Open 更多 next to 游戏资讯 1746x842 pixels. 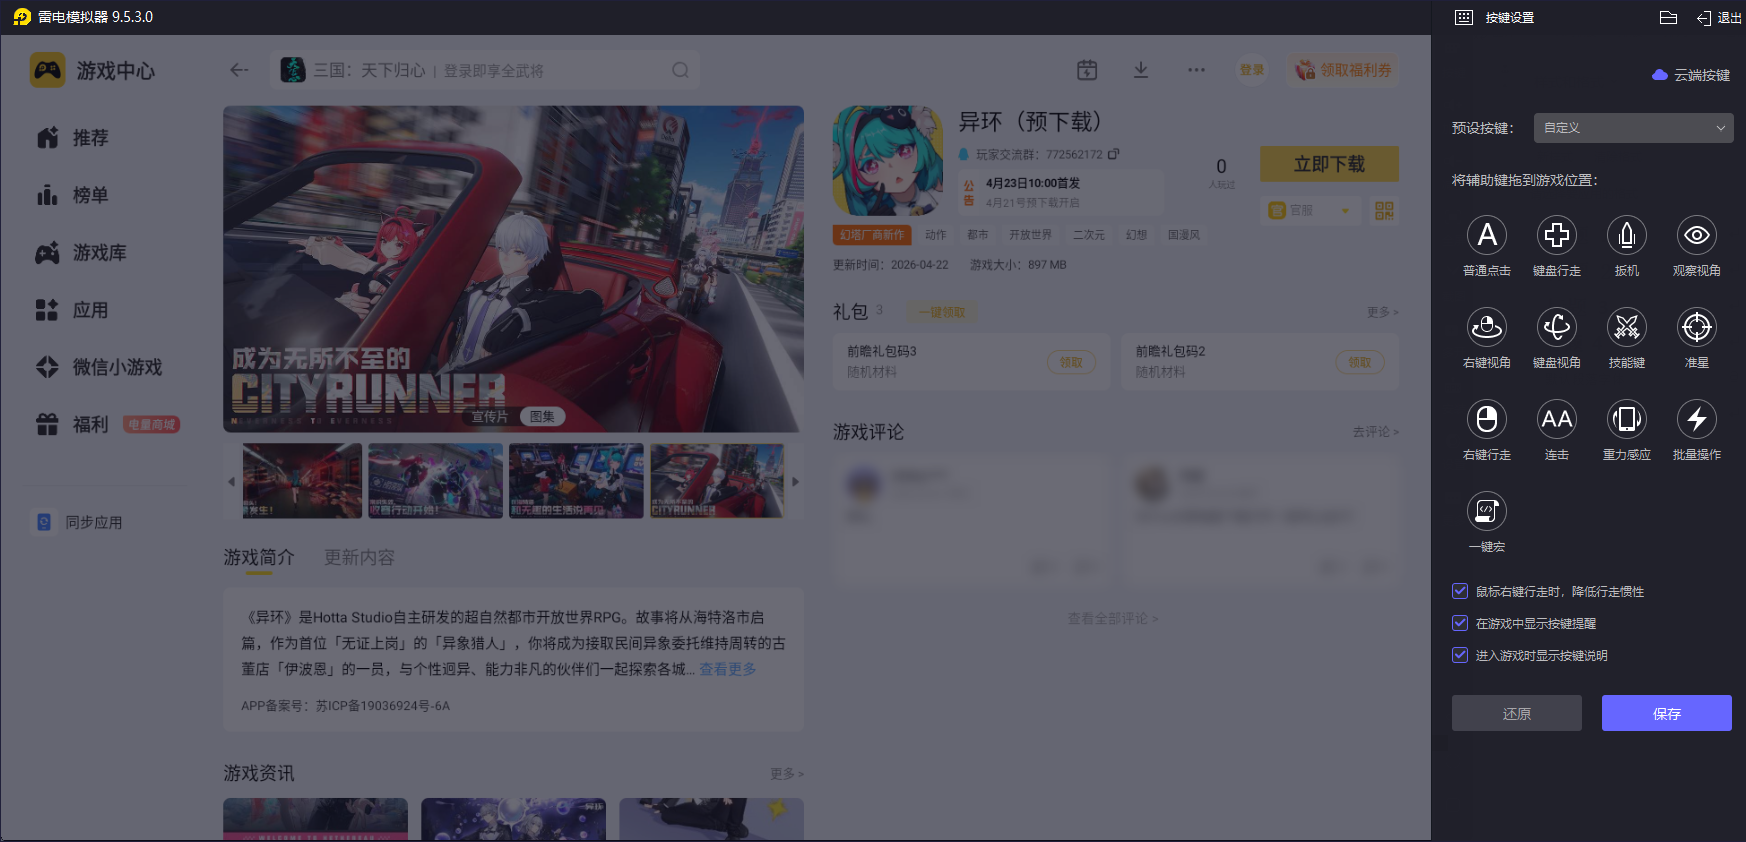tap(786, 773)
